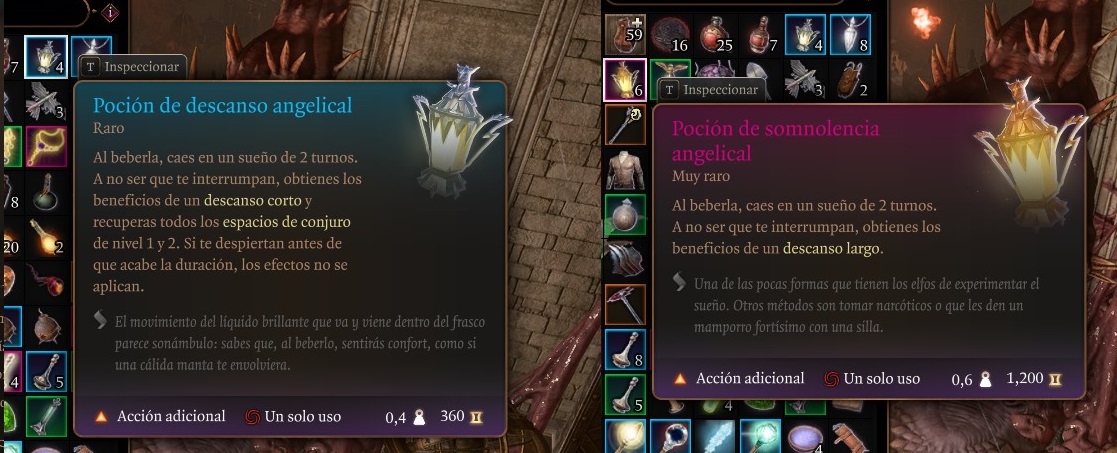
Task: Click Inspeccionar above somnolencia angelical tooltip
Action: point(712,90)
